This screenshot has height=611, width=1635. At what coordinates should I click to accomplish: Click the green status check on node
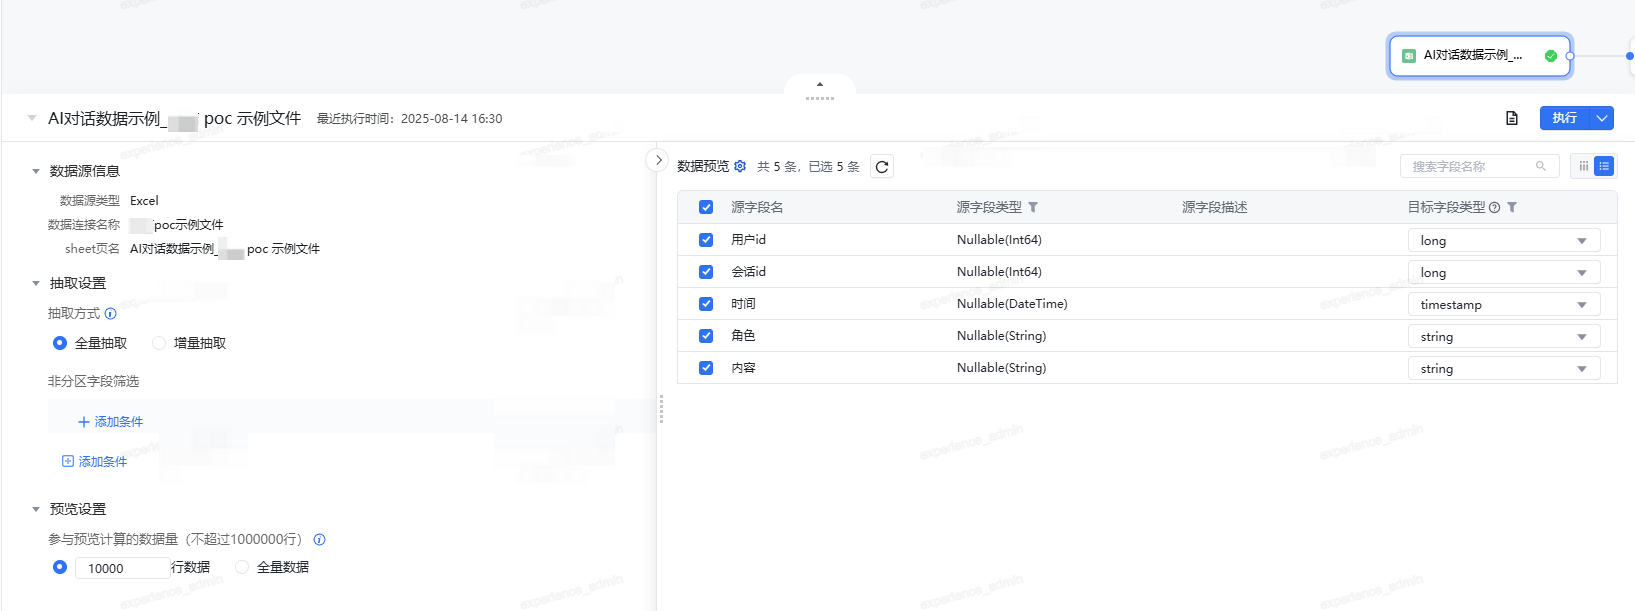point(1551,56)
